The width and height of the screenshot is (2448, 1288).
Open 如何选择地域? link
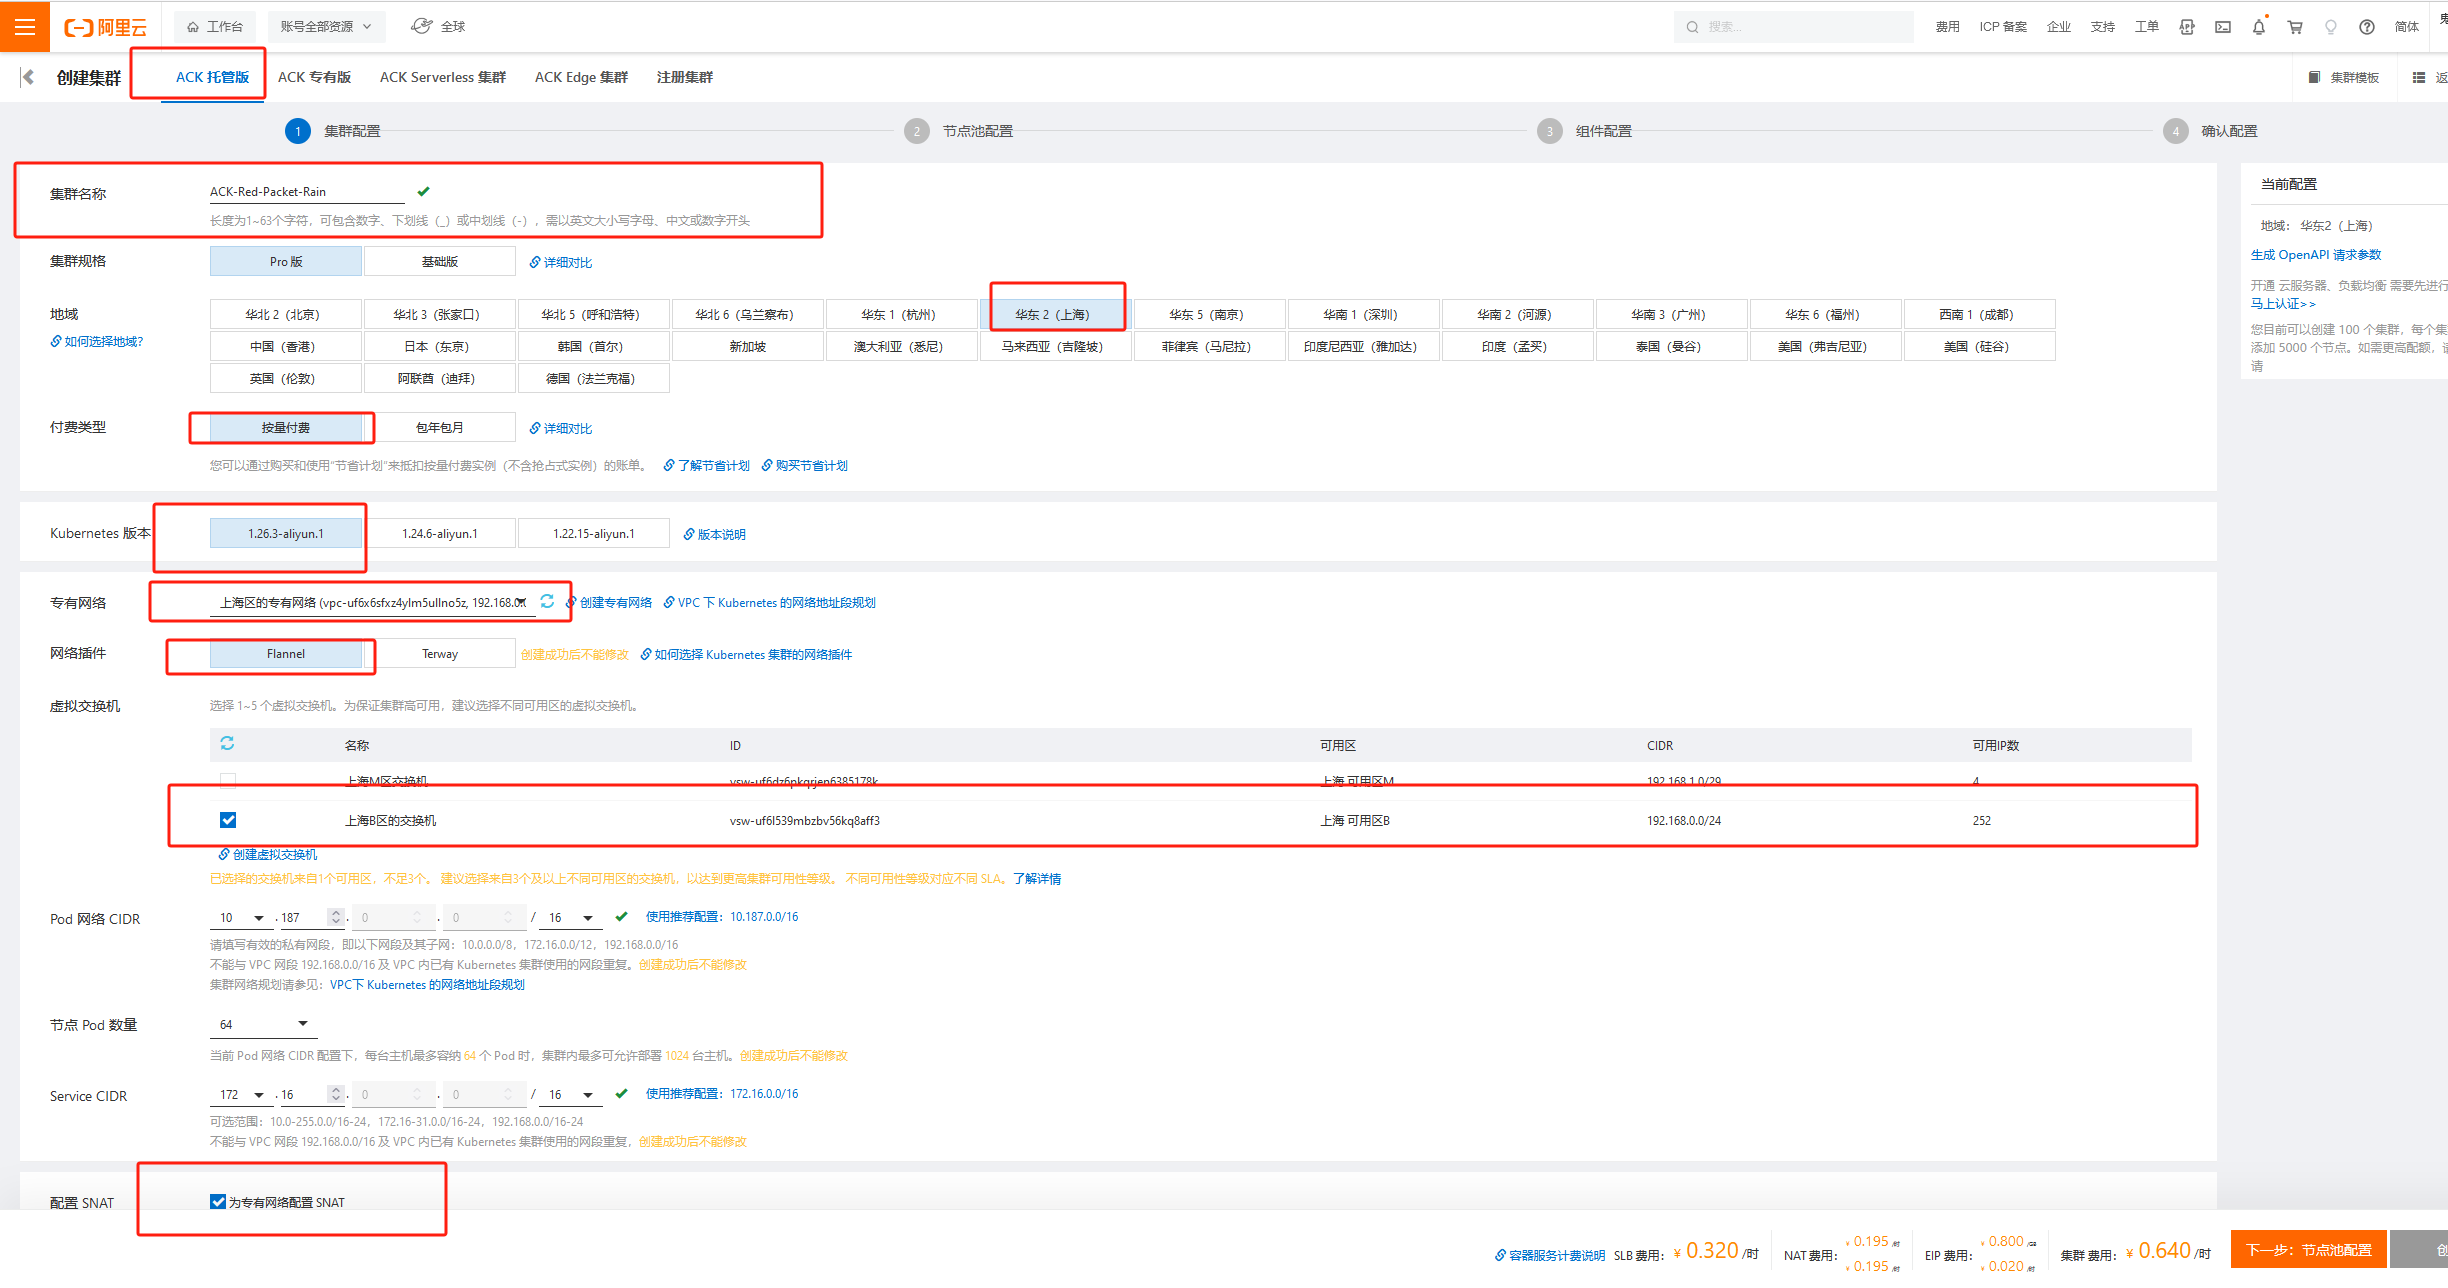pyautogui.click(x=97, y=341)
